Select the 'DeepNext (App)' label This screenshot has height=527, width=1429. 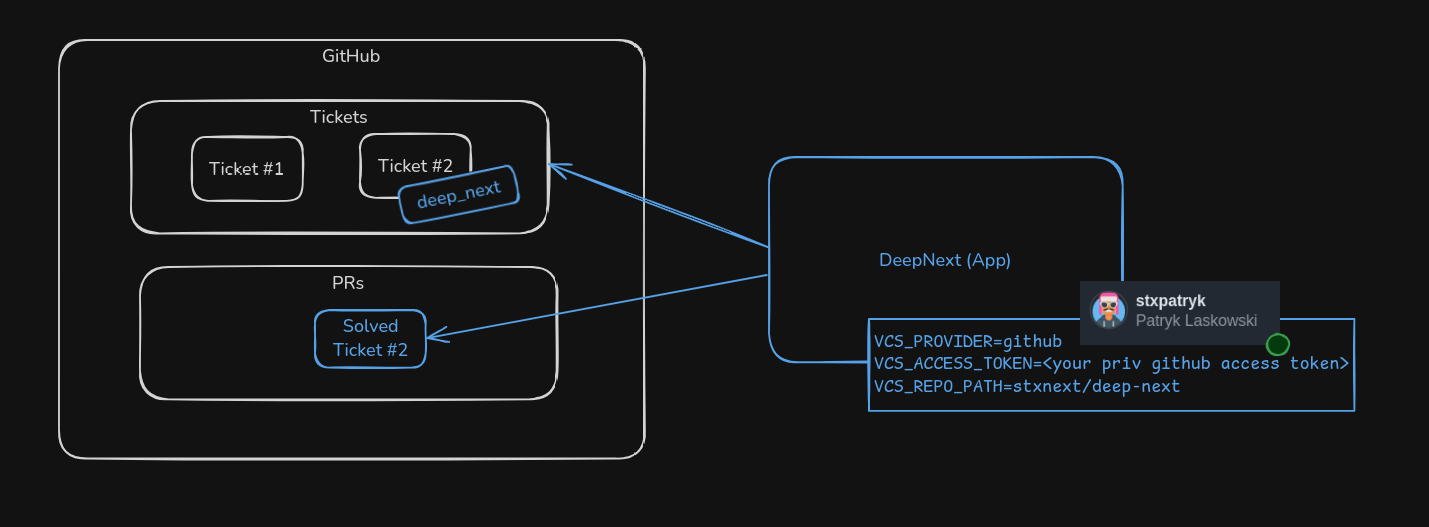click(x=945, y=260)
